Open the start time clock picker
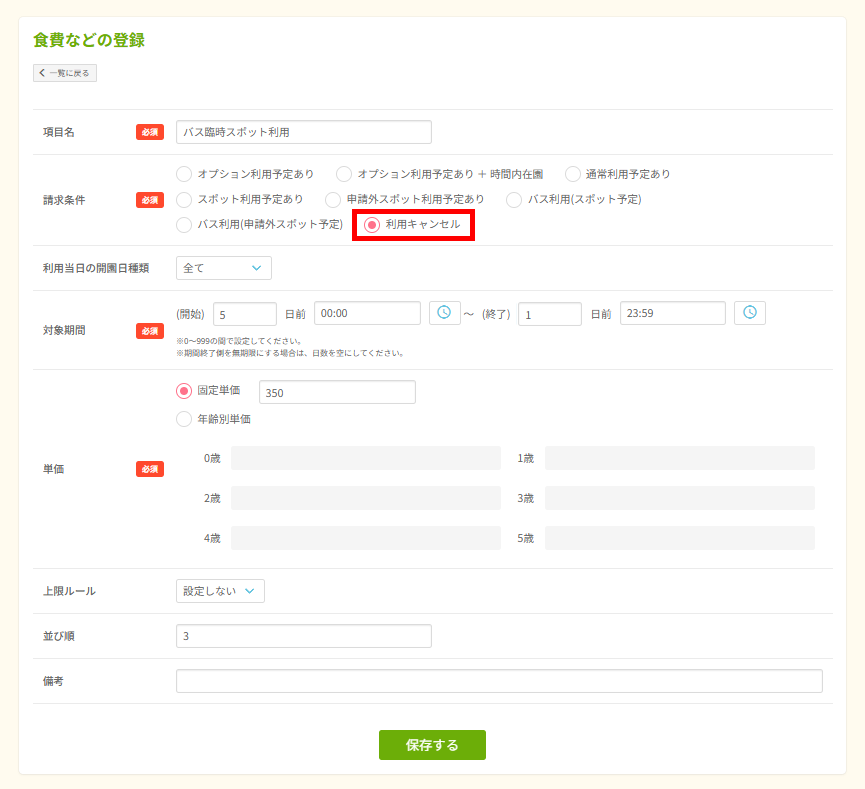The width and height of the screenshot is (865, 789). (445, 313)
